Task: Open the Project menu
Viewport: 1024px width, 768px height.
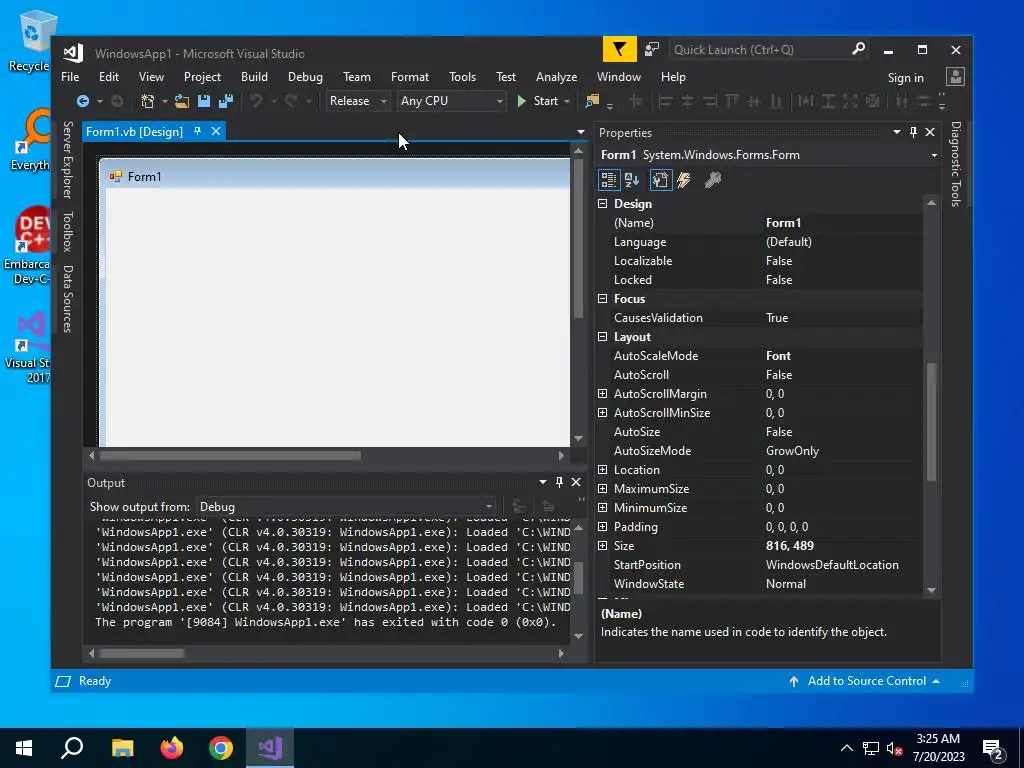Action: [202, 77]
